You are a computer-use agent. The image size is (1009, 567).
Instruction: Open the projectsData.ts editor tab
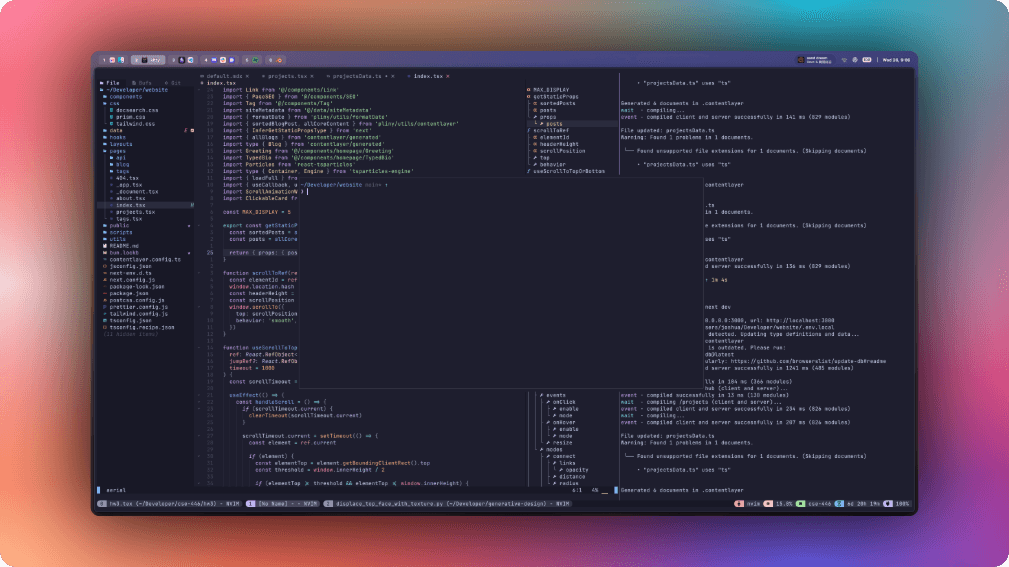click(356, 76)
